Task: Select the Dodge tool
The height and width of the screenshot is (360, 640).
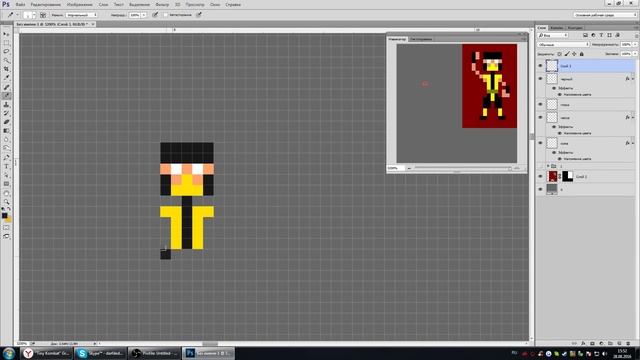Action: [x=6, y=148]
